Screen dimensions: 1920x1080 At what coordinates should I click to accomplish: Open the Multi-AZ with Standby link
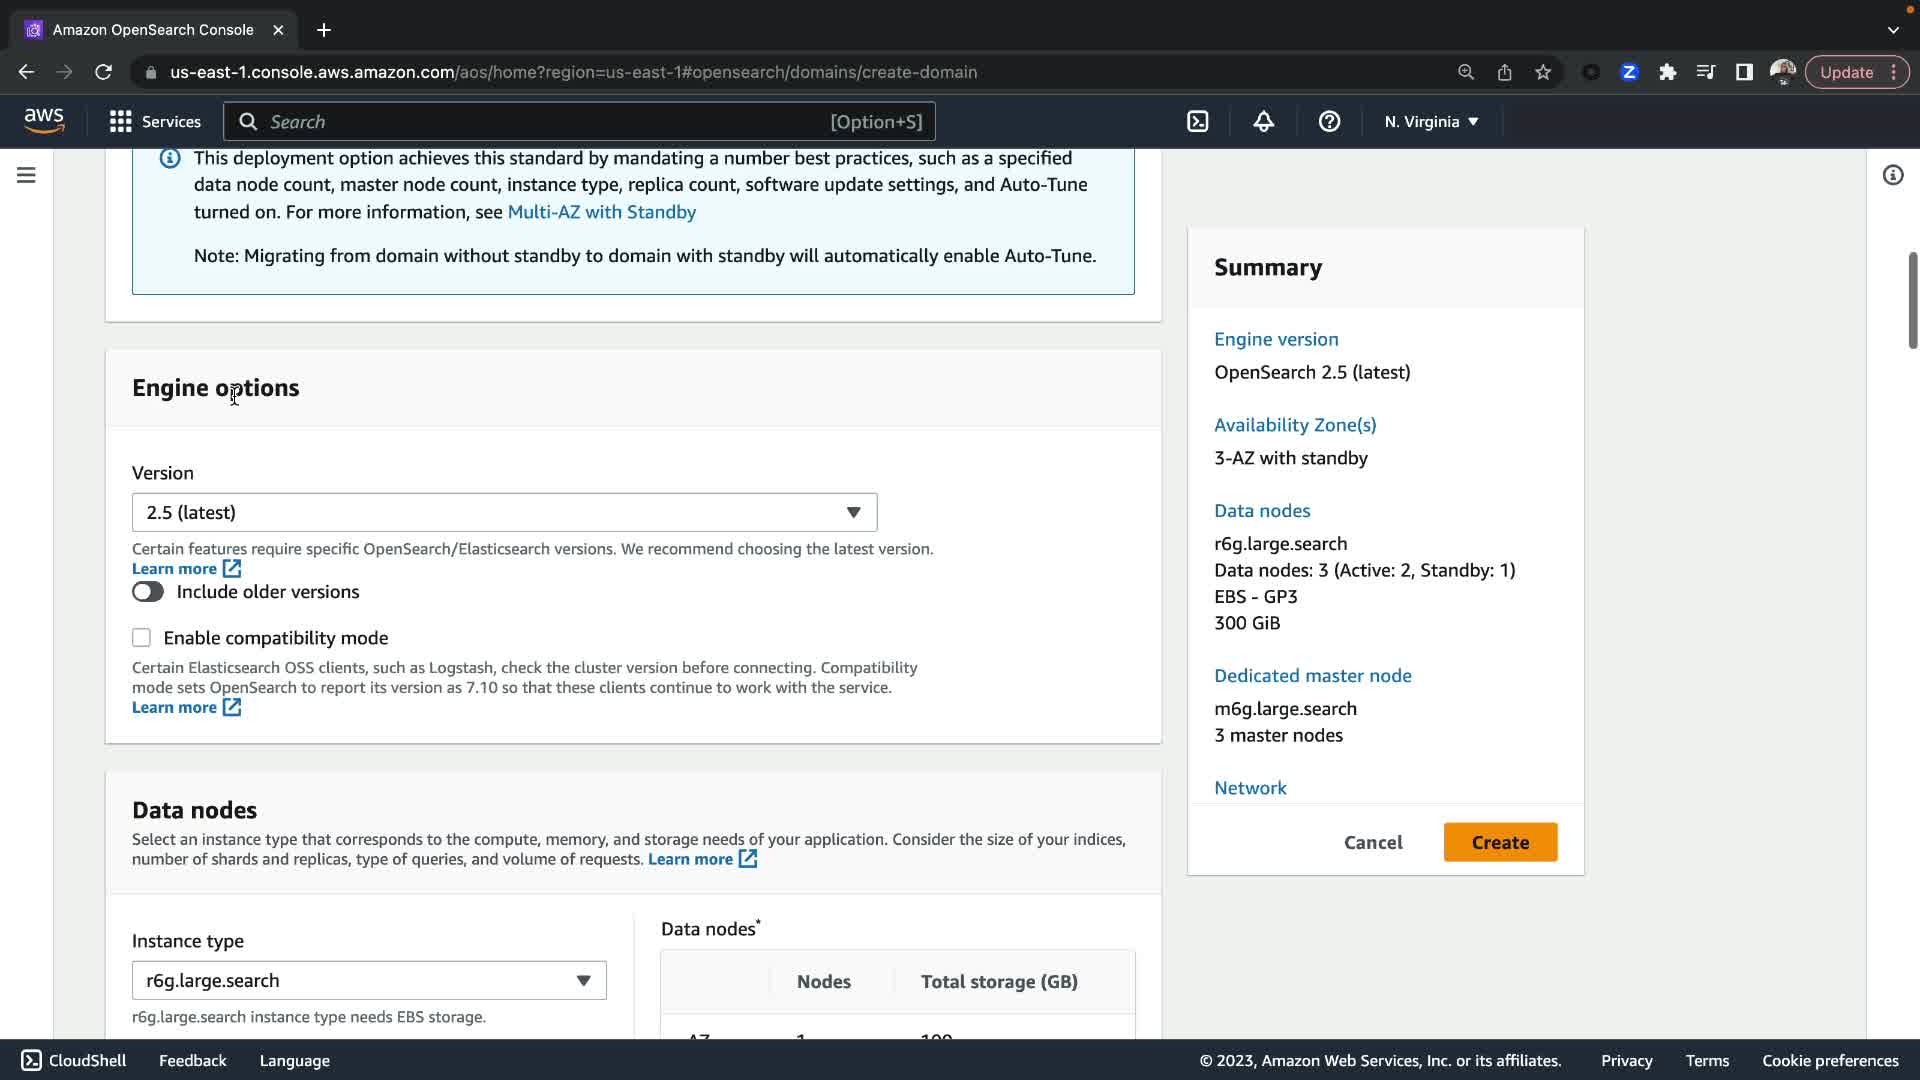pyautogui.click(x=601, y=212)
